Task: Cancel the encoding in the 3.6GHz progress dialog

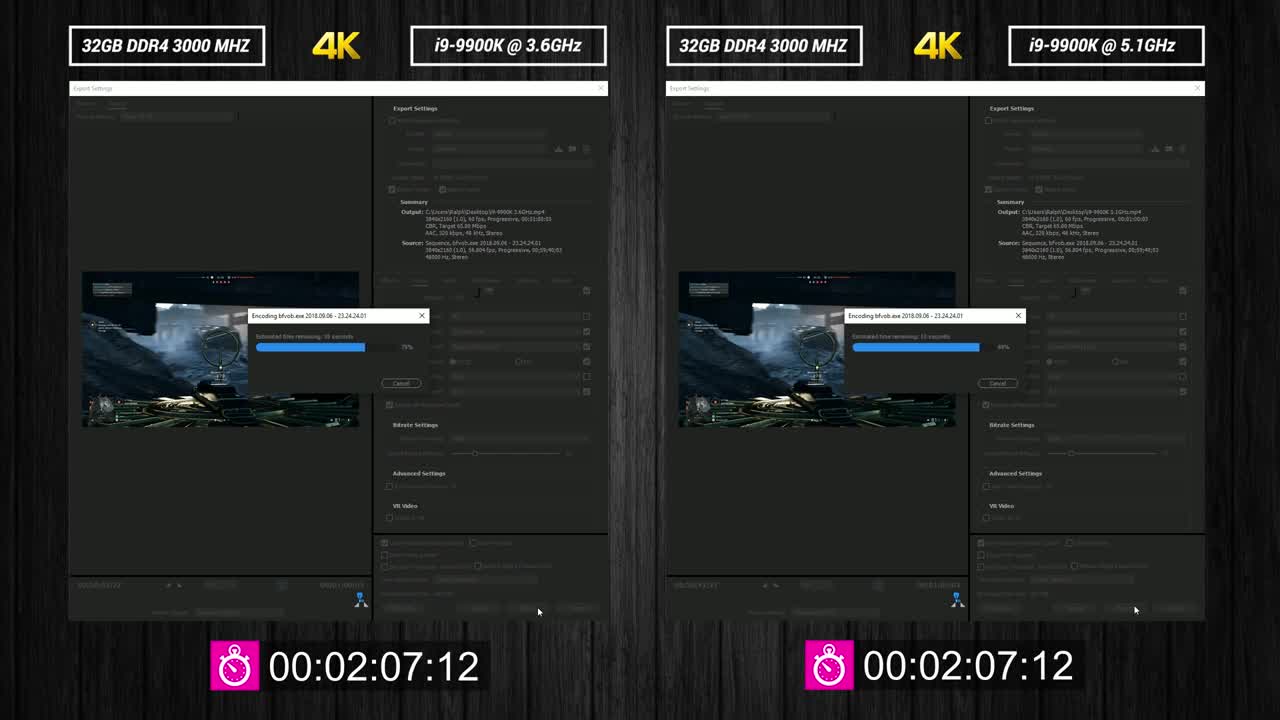Action: click(401, 383)
